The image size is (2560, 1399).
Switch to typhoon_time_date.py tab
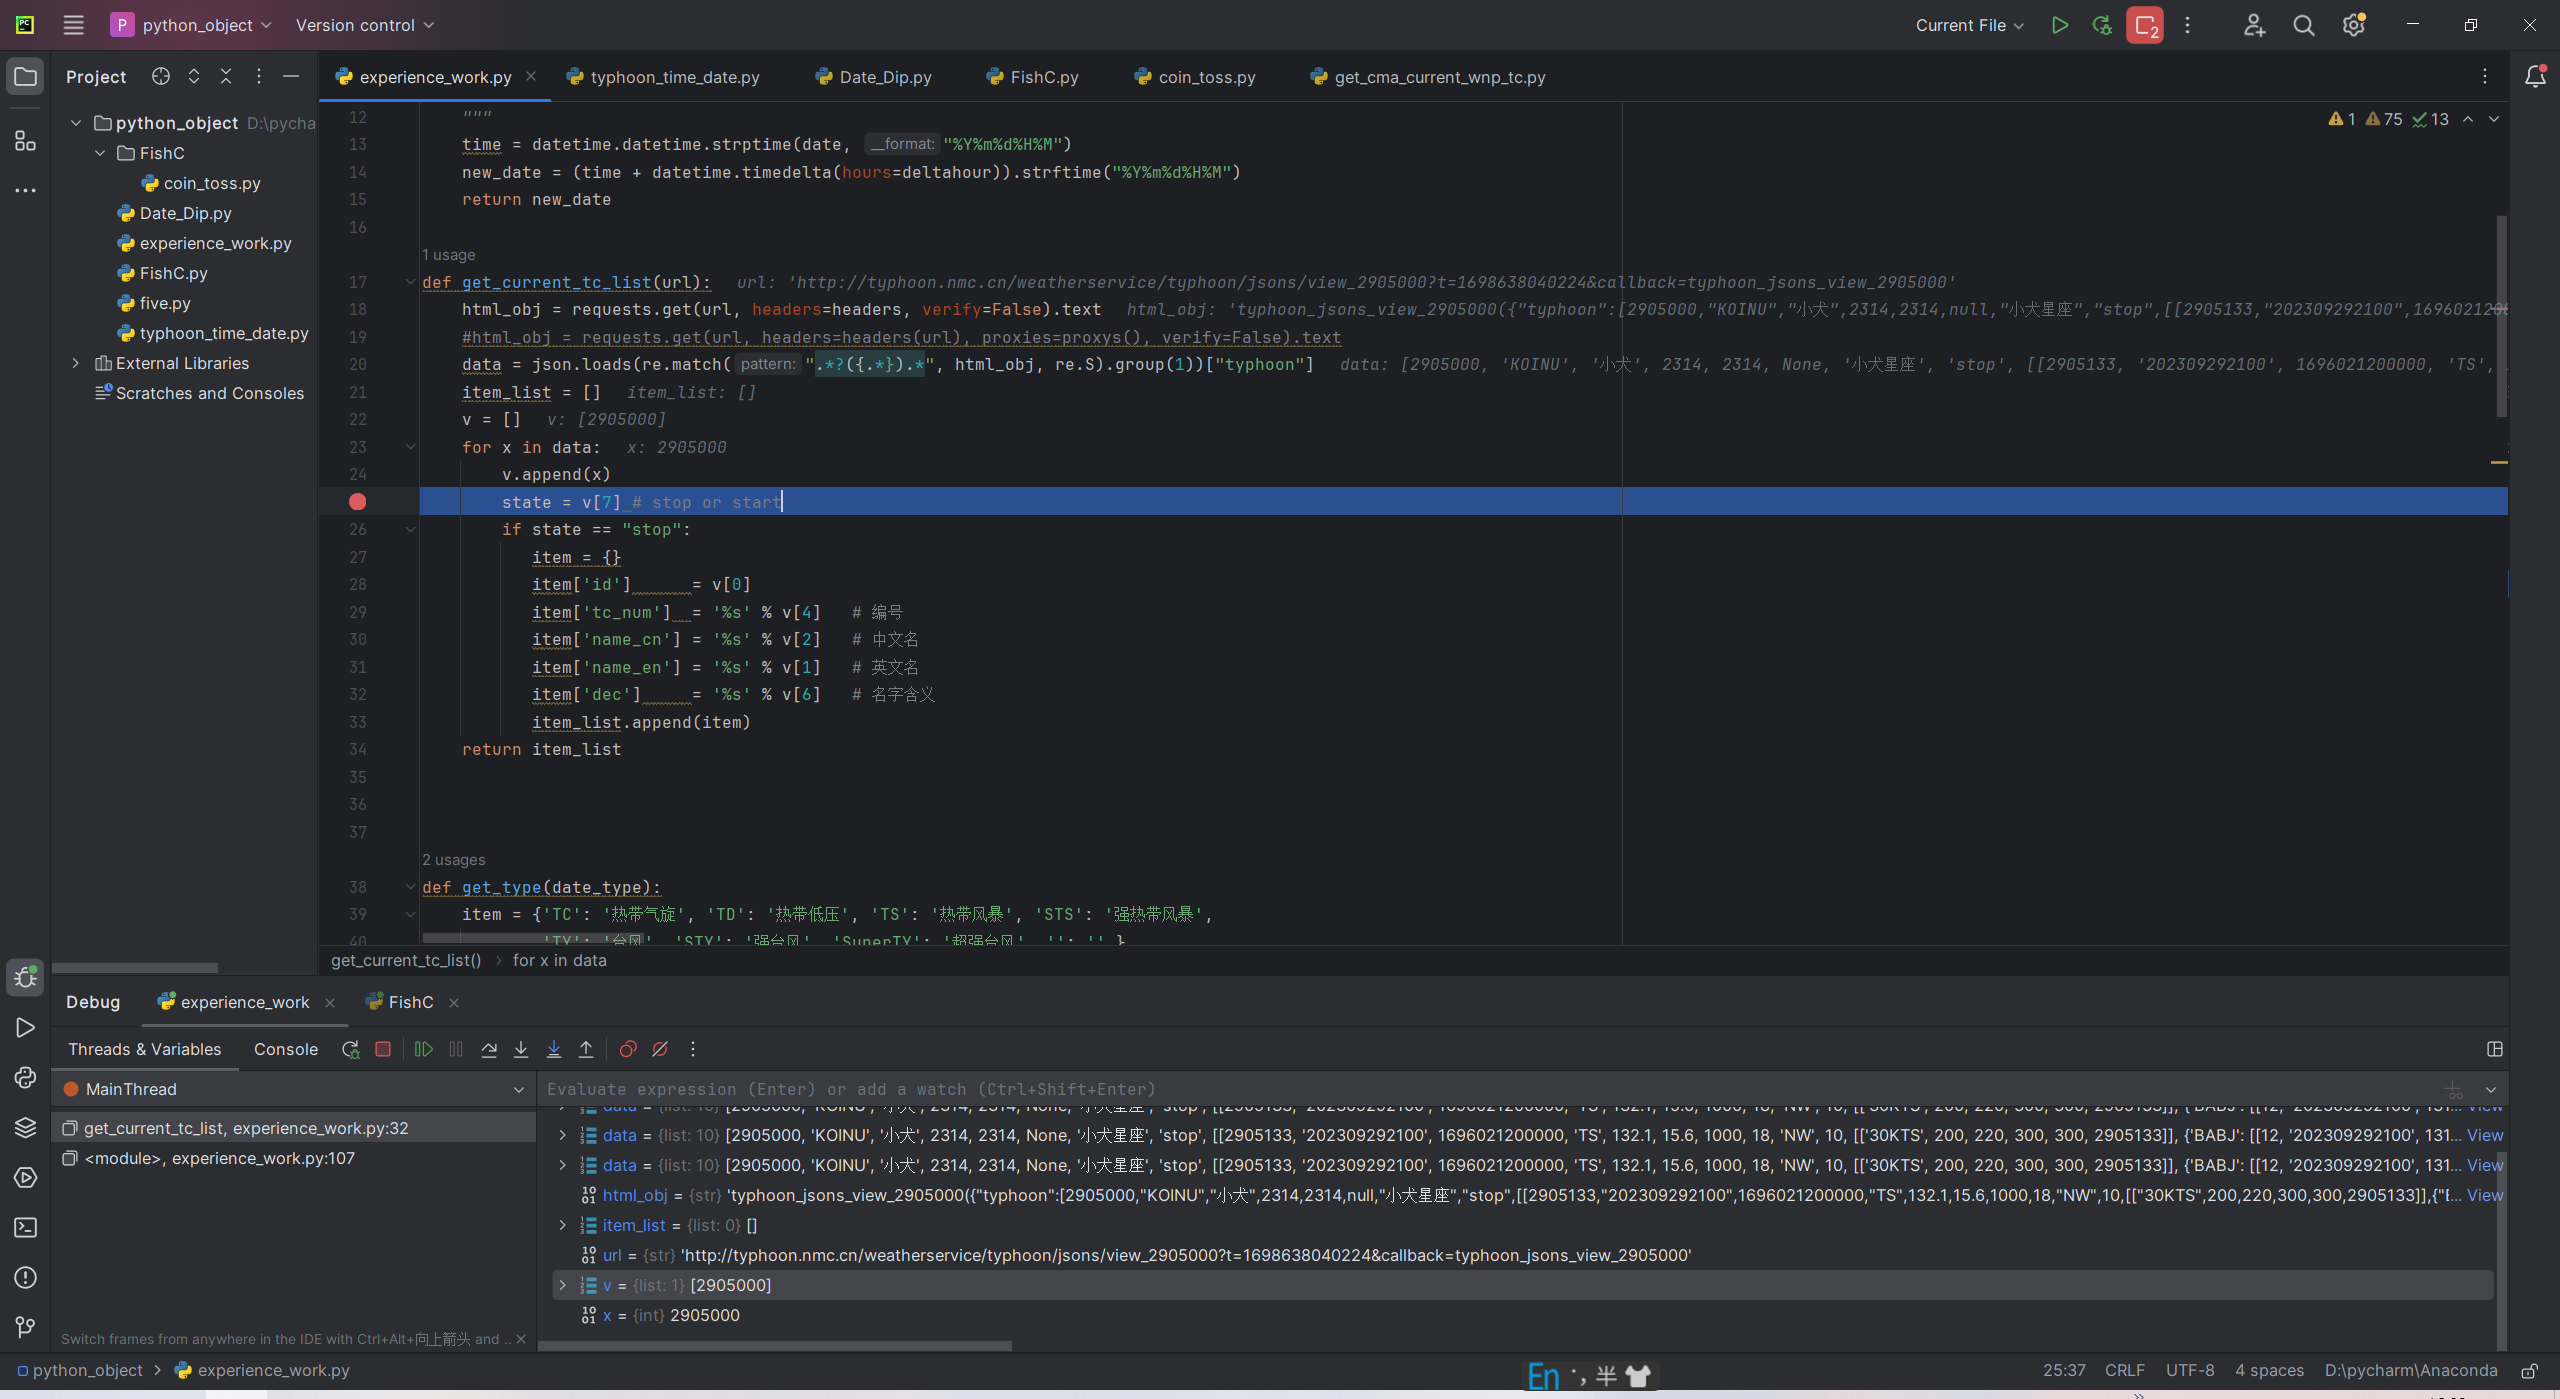tap(663, 77)
